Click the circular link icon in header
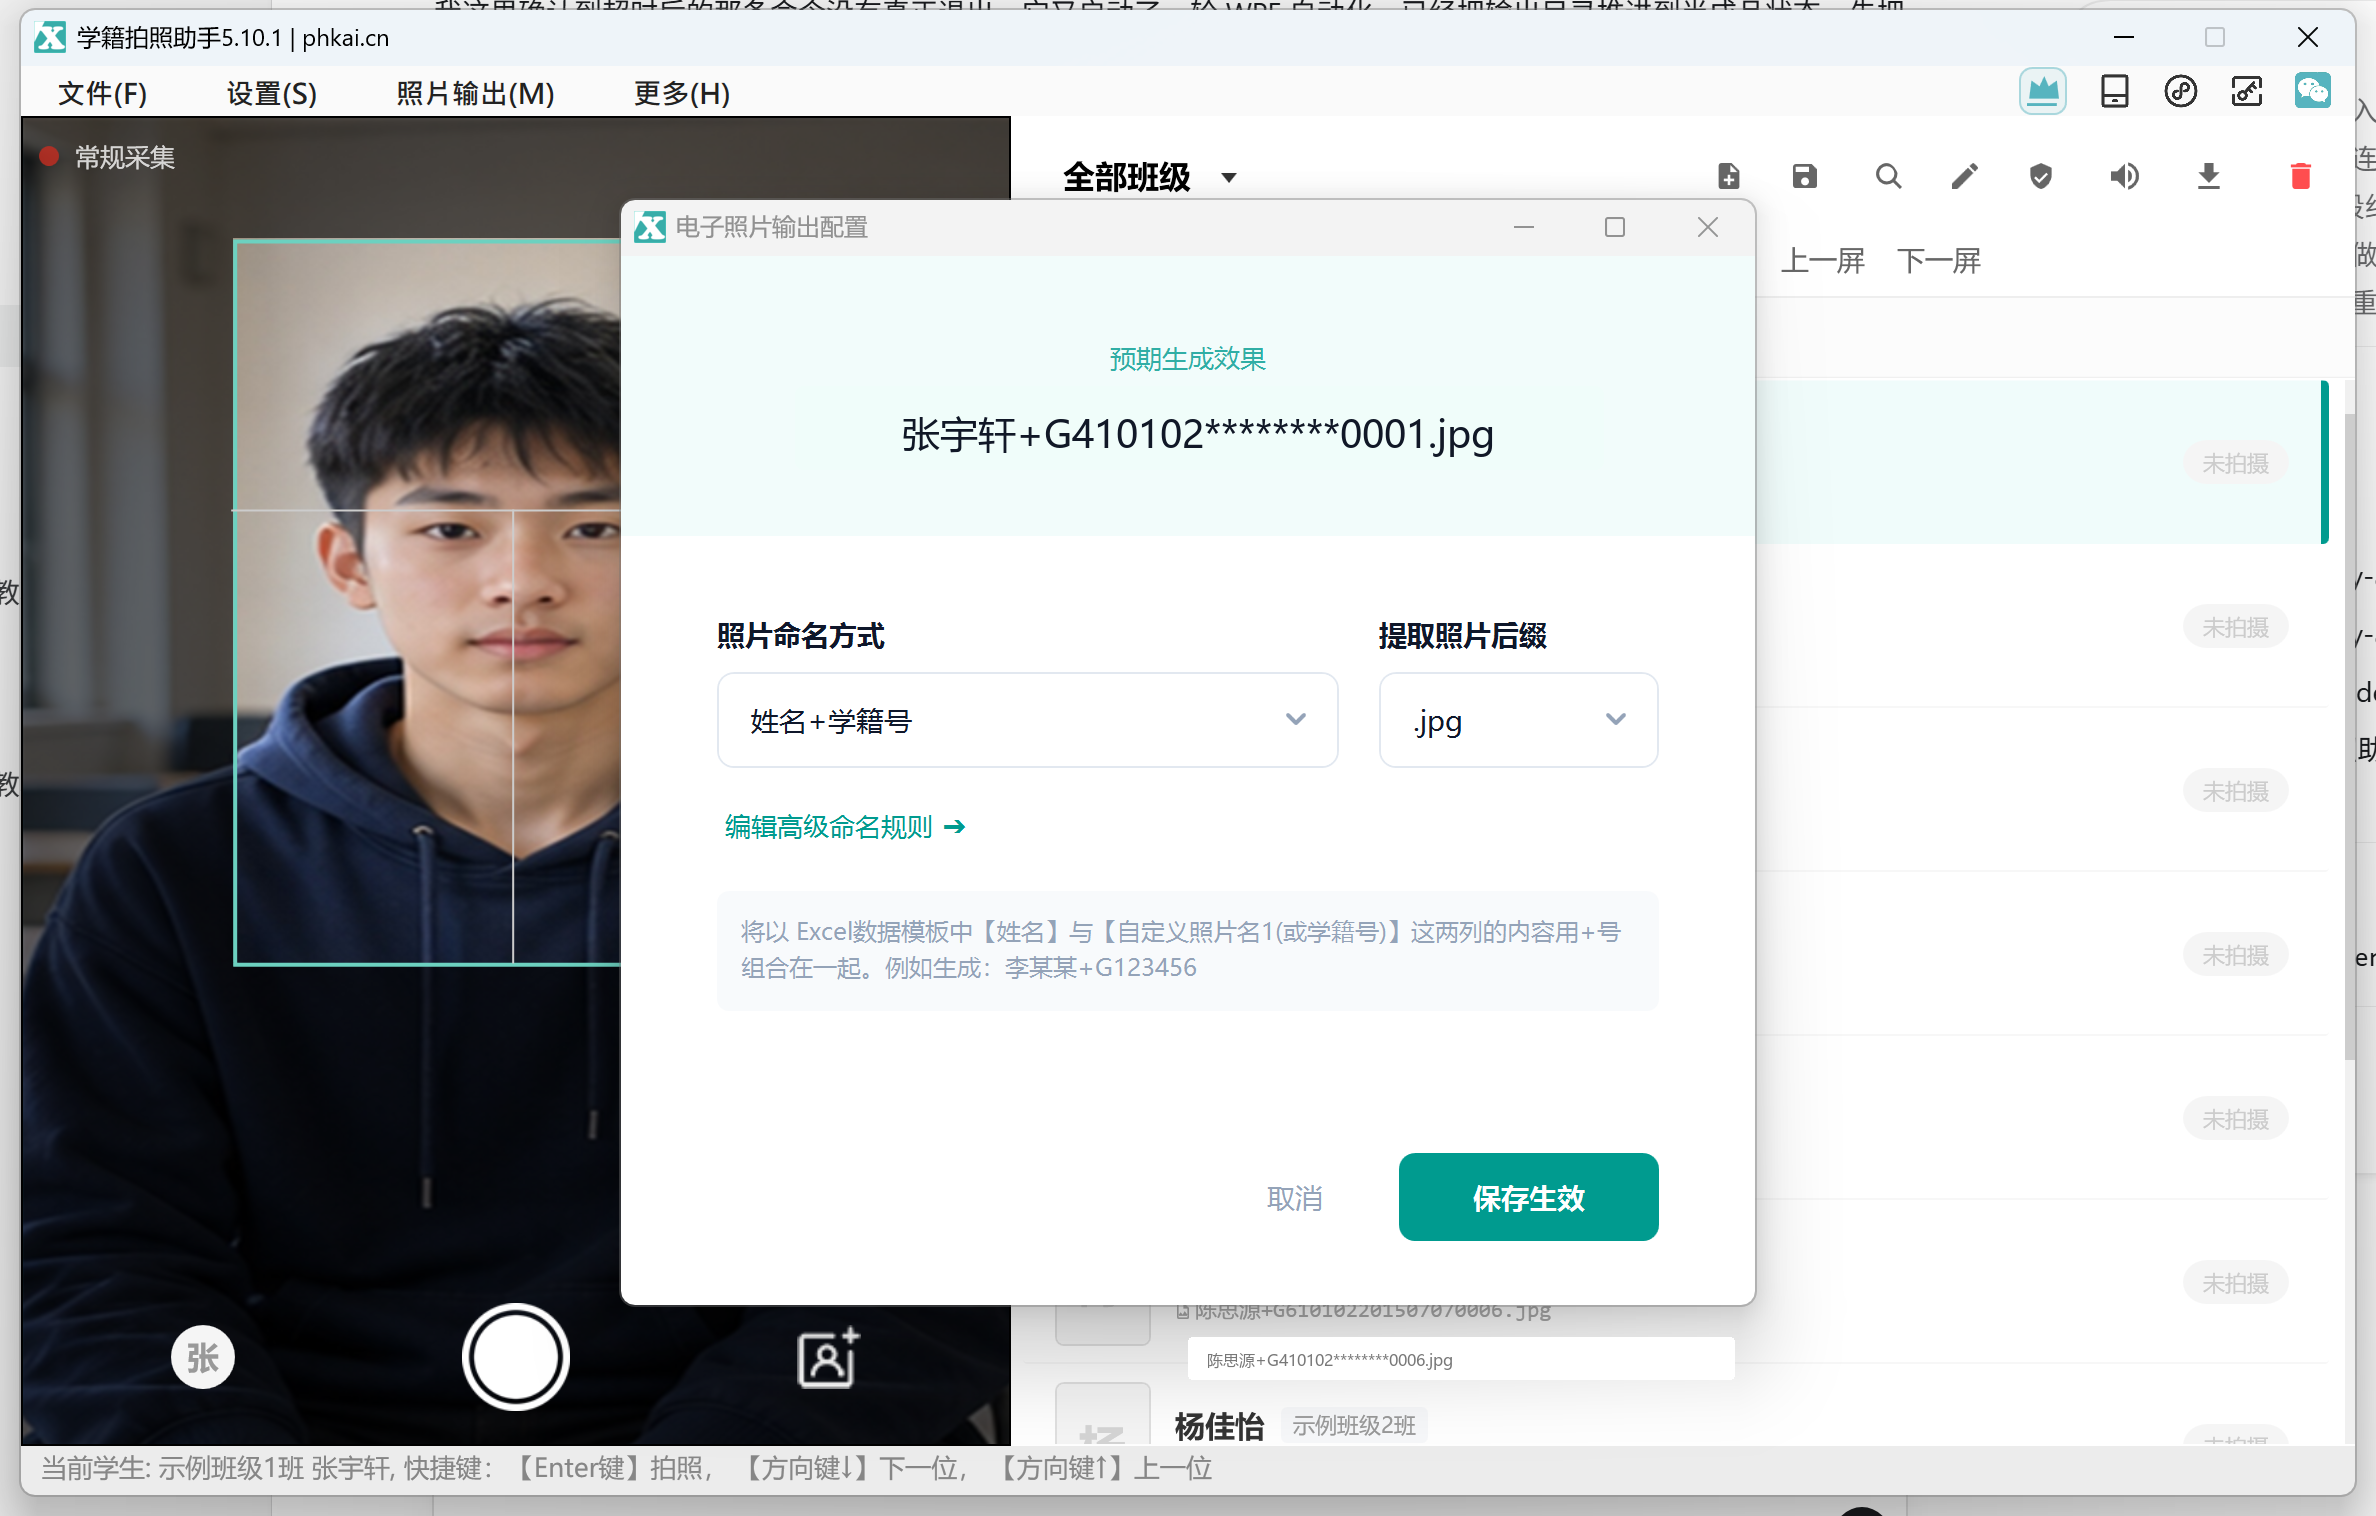The height and width of the screenshot is (1516, 2376). pyautogui.click(x=2180, y=92)
